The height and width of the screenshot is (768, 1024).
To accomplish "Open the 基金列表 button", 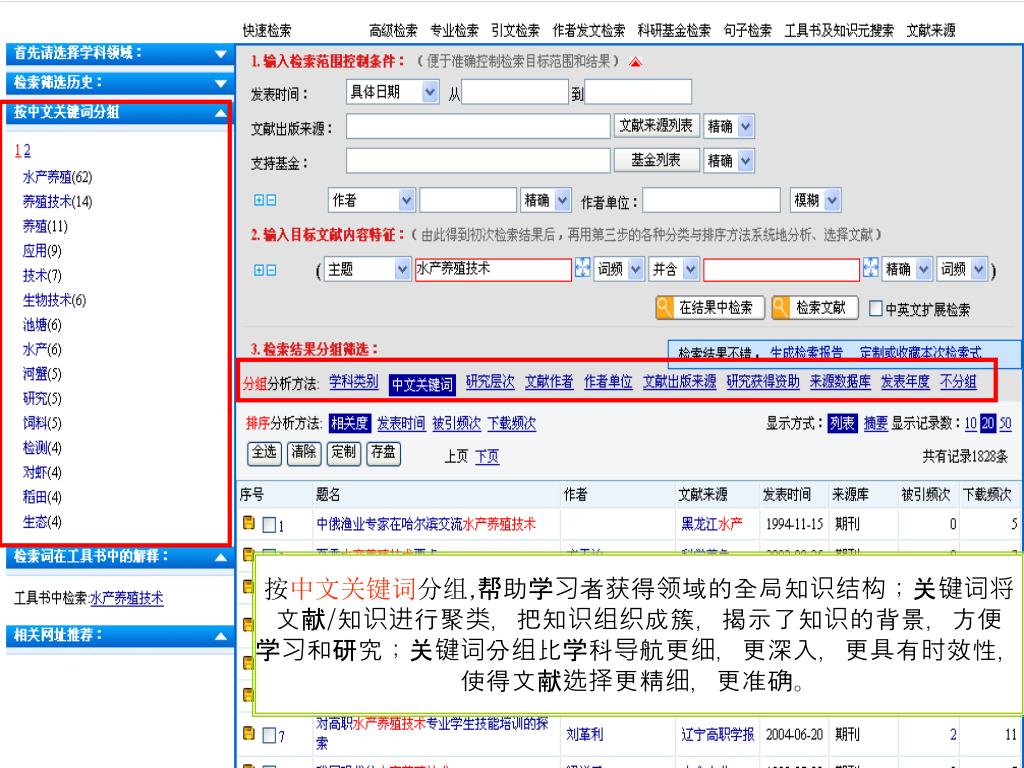I will [x=656, y=160].
